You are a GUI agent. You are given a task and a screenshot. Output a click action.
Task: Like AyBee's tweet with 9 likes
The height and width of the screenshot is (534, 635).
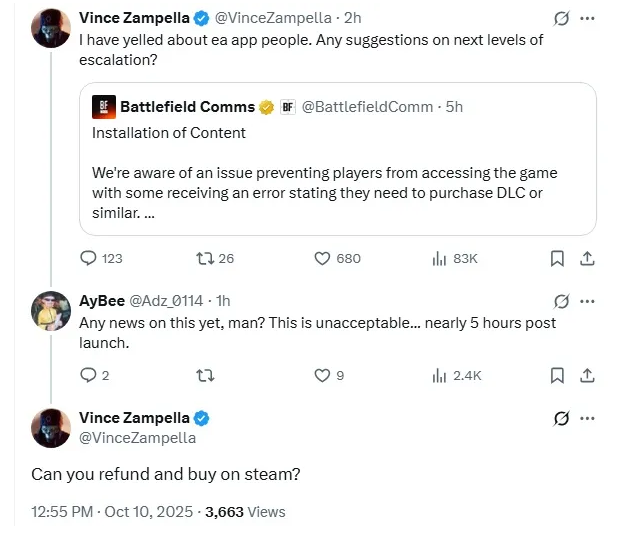(322, 375)
